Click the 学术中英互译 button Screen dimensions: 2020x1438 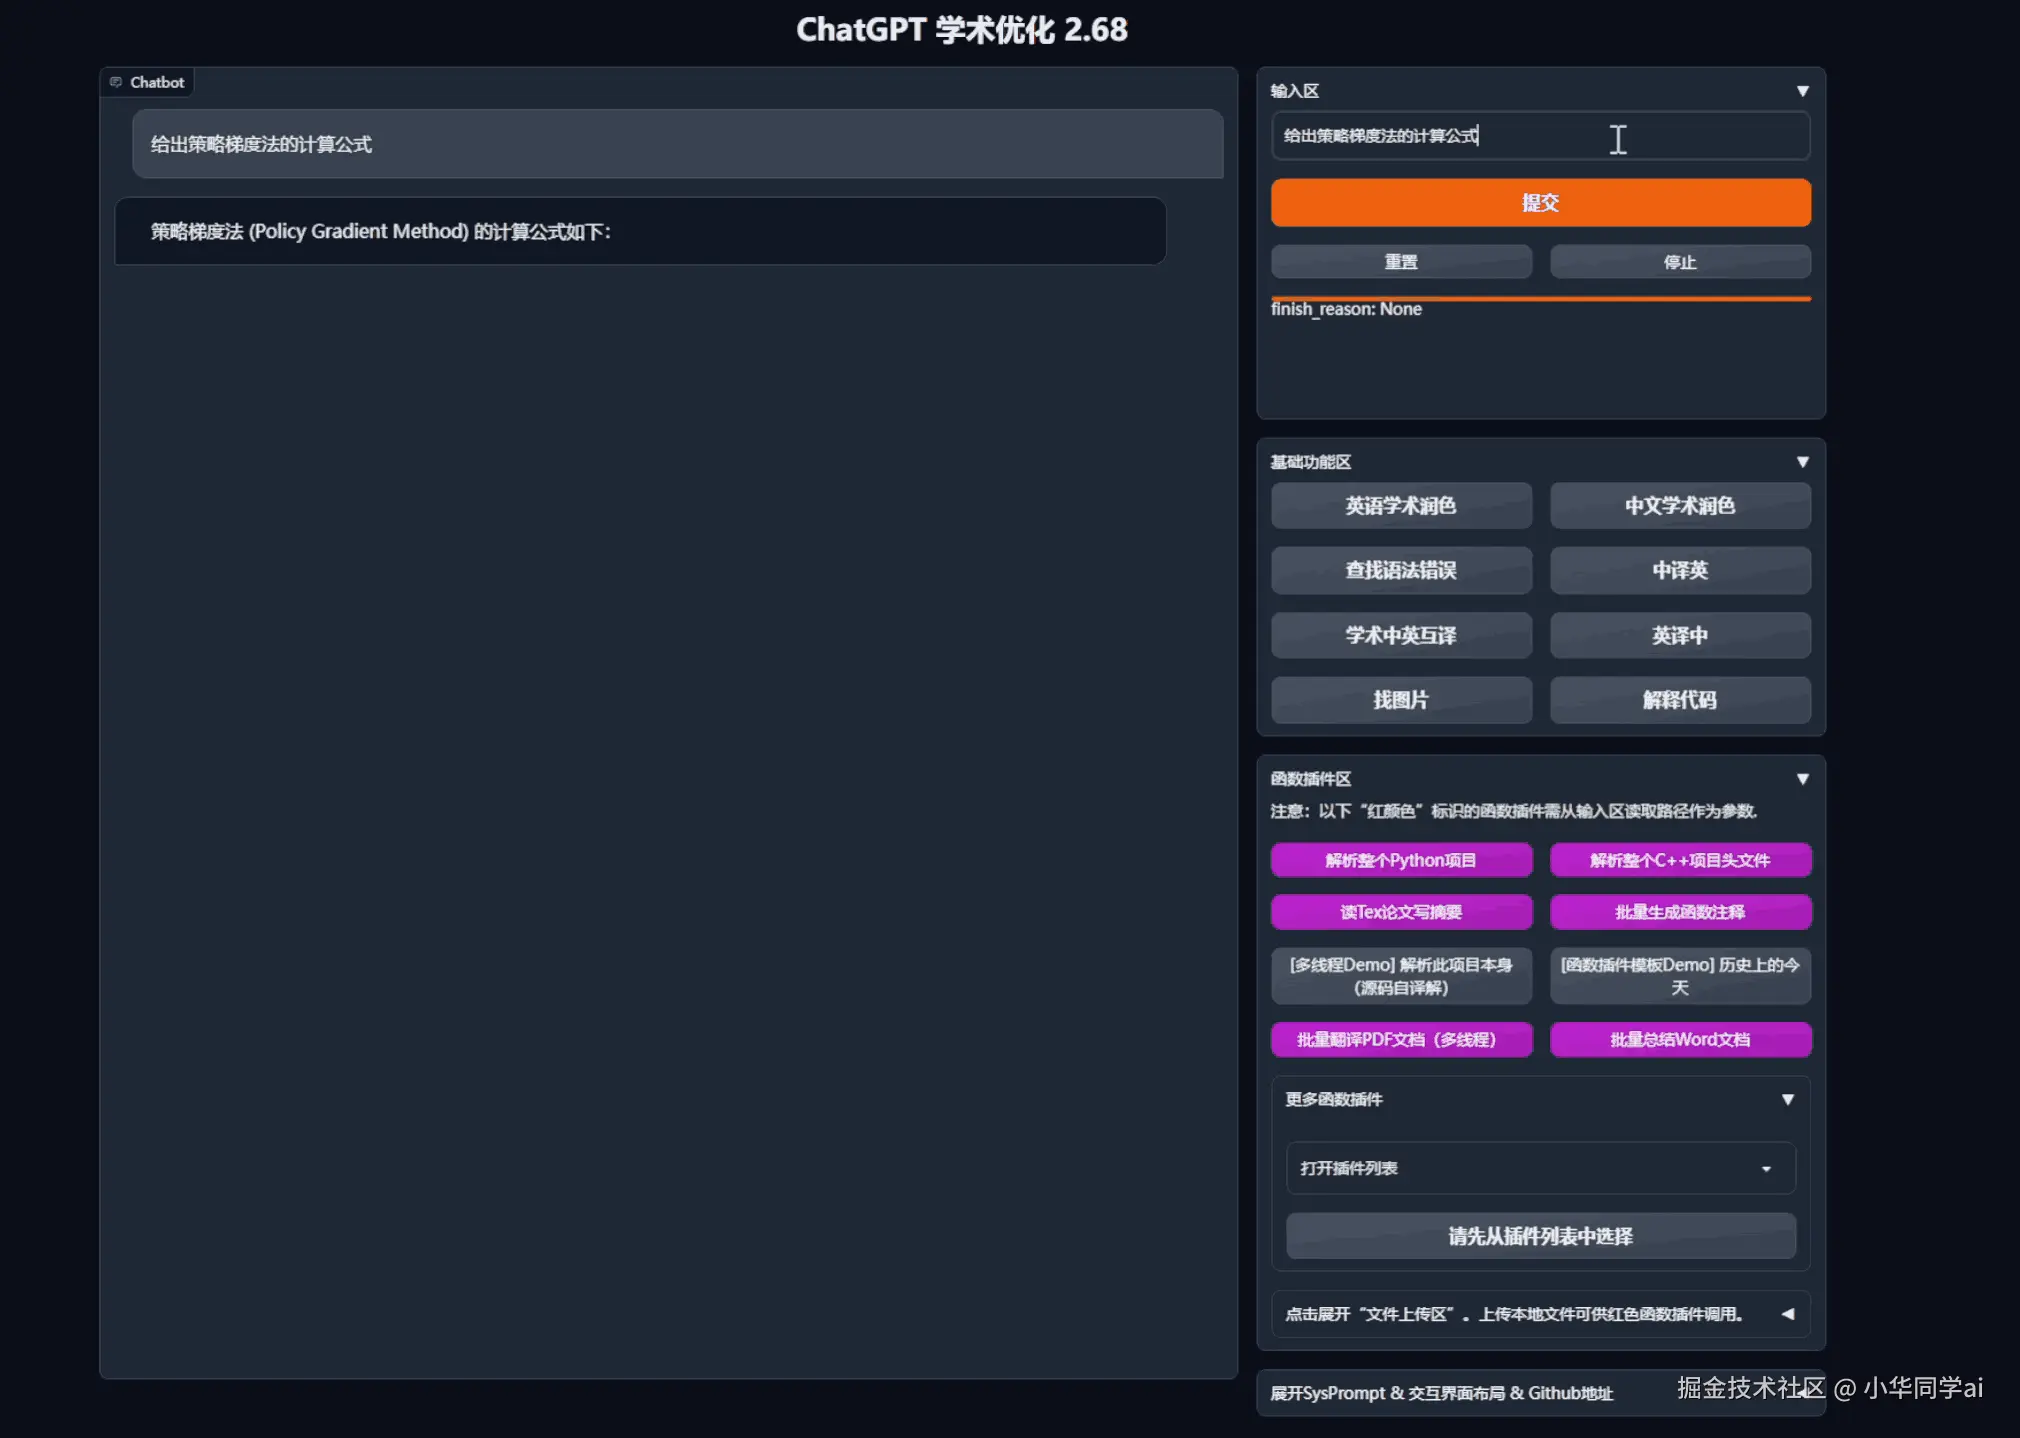point(1401,635)
